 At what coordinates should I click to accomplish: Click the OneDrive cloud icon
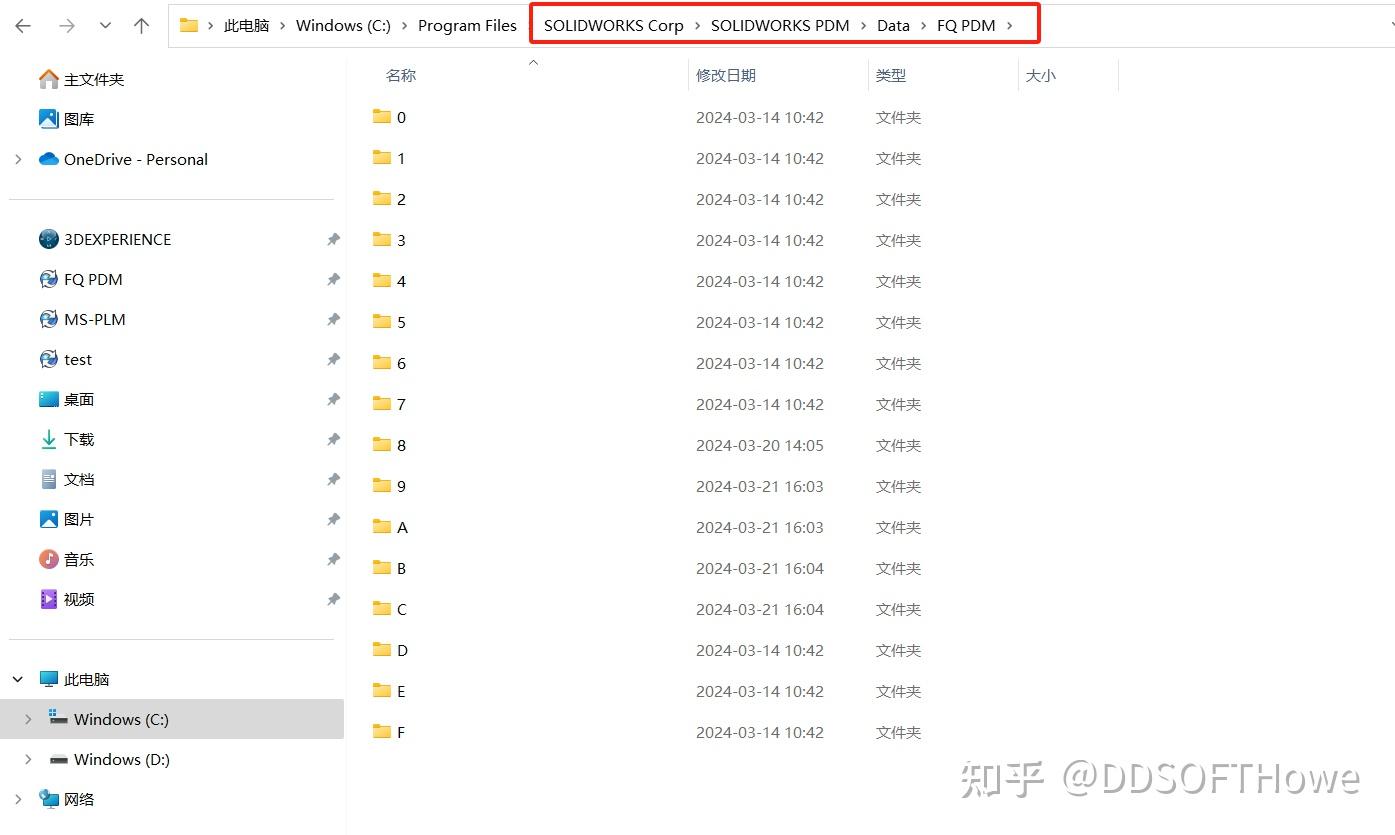48,159
